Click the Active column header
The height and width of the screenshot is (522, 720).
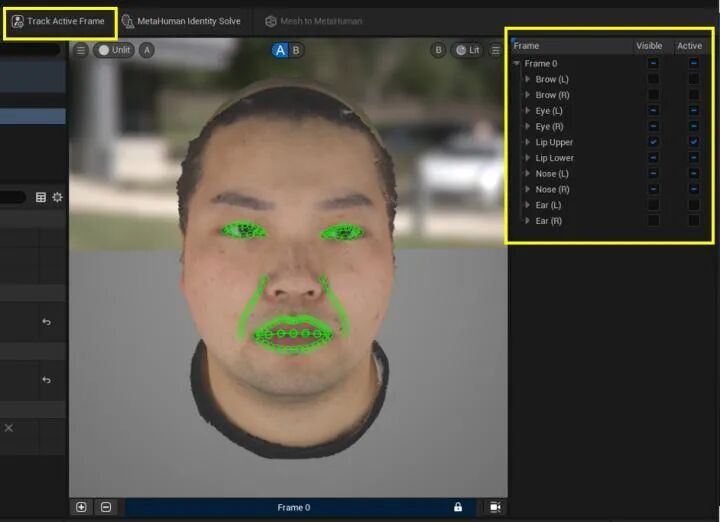(x=689, y=46)
